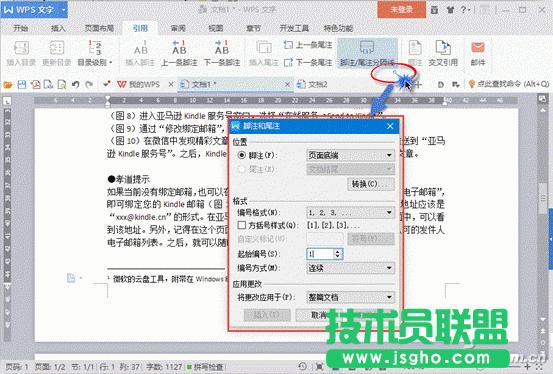The height and width of the screenshot is (374, 553).
Task: Open the 将更改应用于 整篇文档 dropdown
Action: (x=350, y=297)
